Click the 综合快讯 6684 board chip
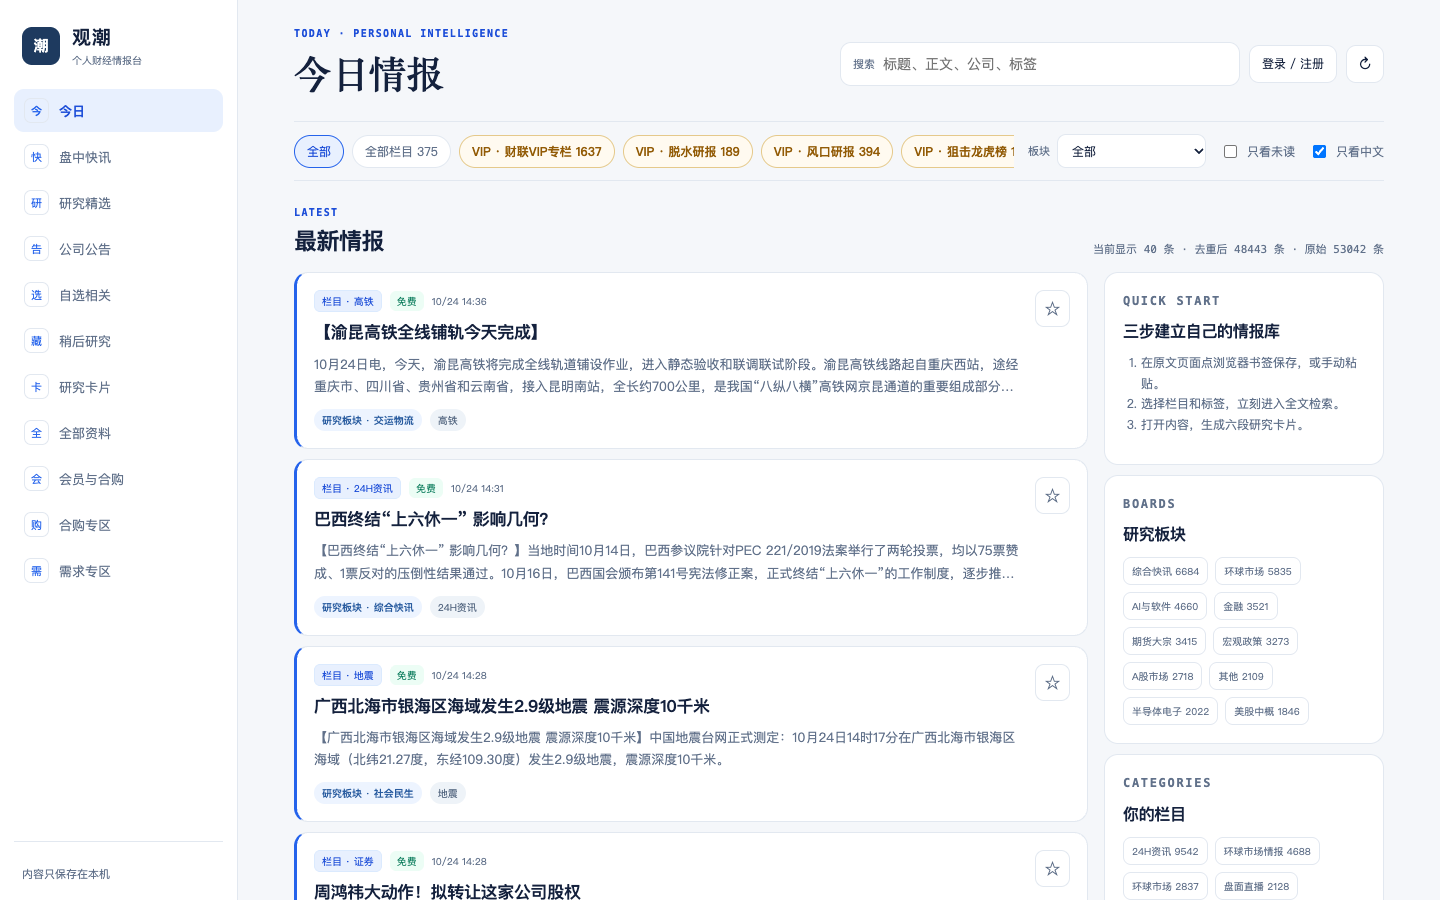Screen dimensions: 1440x900 pos(1165,572)
